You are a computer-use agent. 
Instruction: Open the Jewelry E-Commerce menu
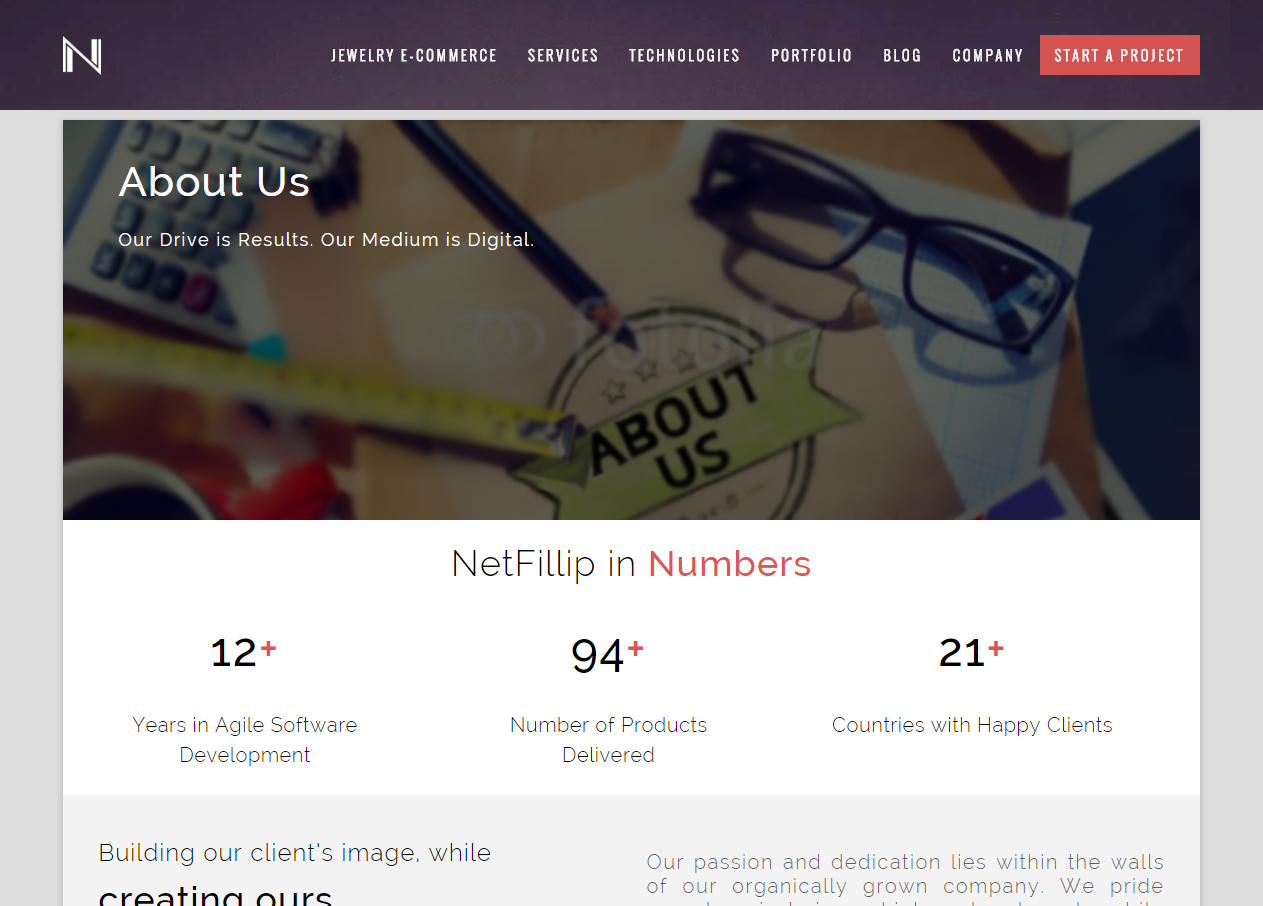(414, 56)
